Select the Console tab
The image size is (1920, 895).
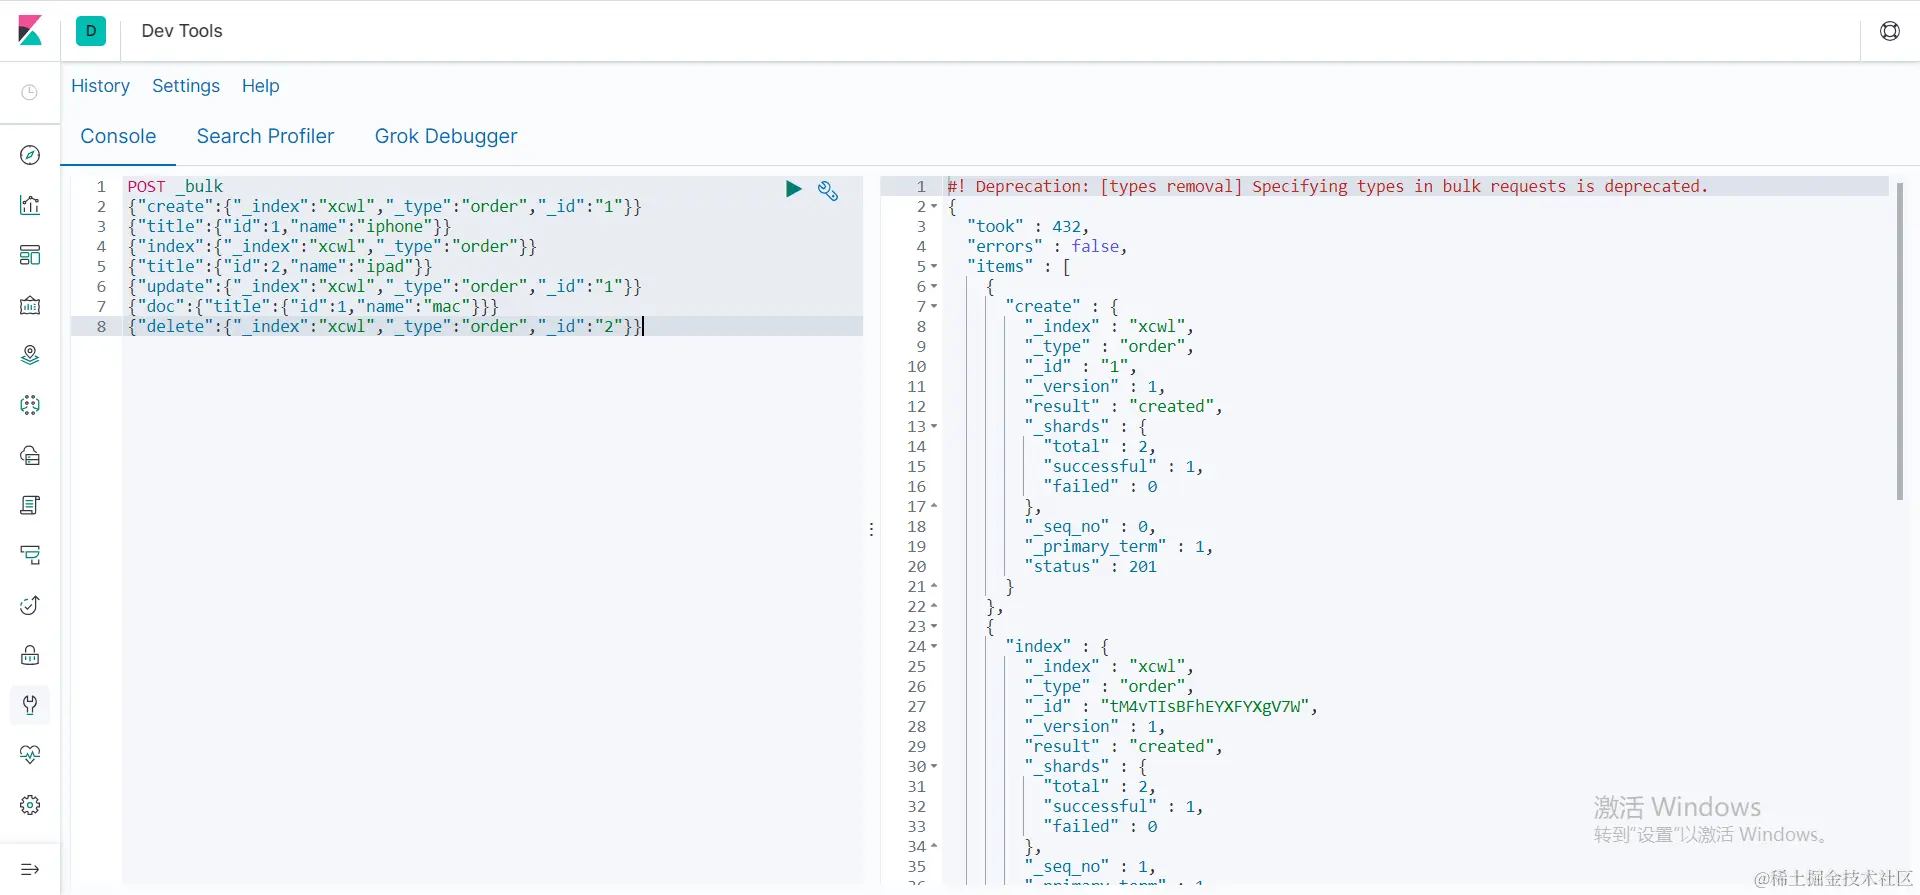(118, 136)
